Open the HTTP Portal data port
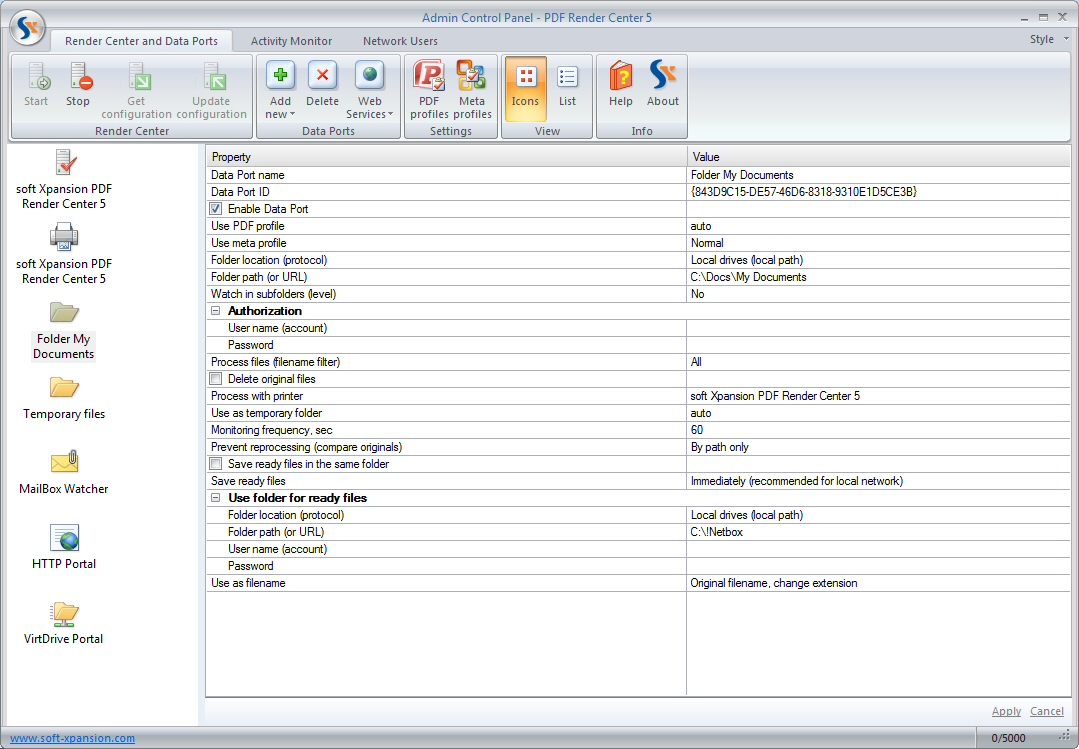The height and width of the screenshot is (749, 1079). point(63,545)
